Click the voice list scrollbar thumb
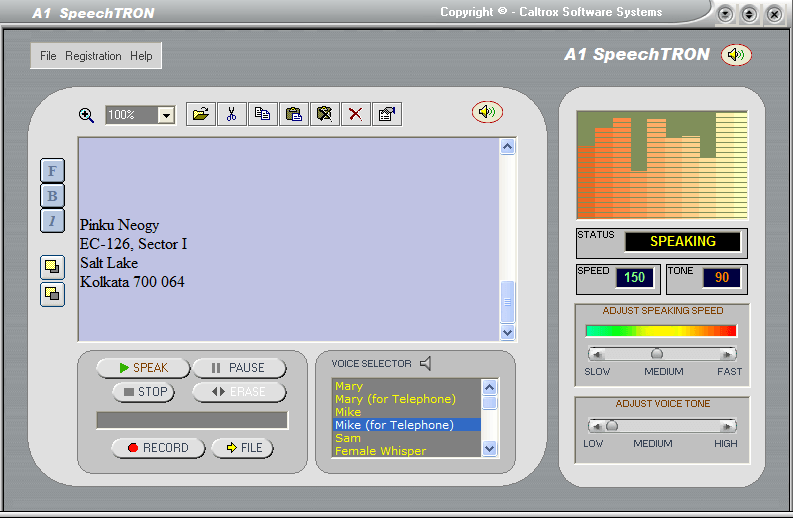This screenshot has width=793, height=518. pyautogui.click(x=490, y=403)
